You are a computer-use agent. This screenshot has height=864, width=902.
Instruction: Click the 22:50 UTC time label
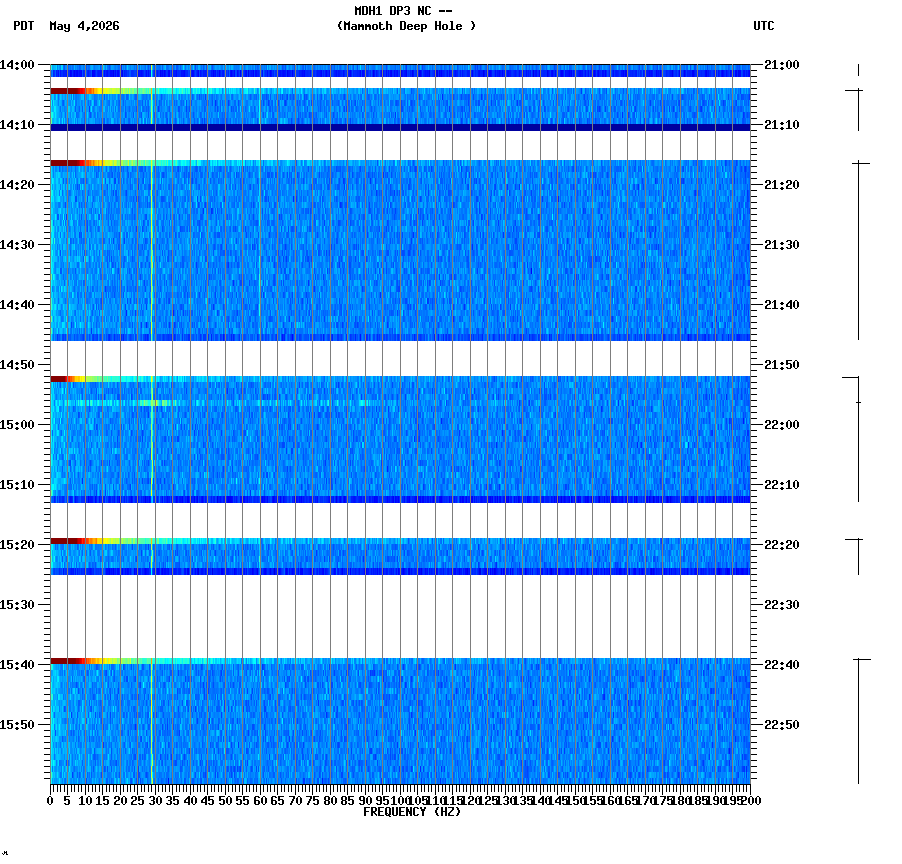782,725
